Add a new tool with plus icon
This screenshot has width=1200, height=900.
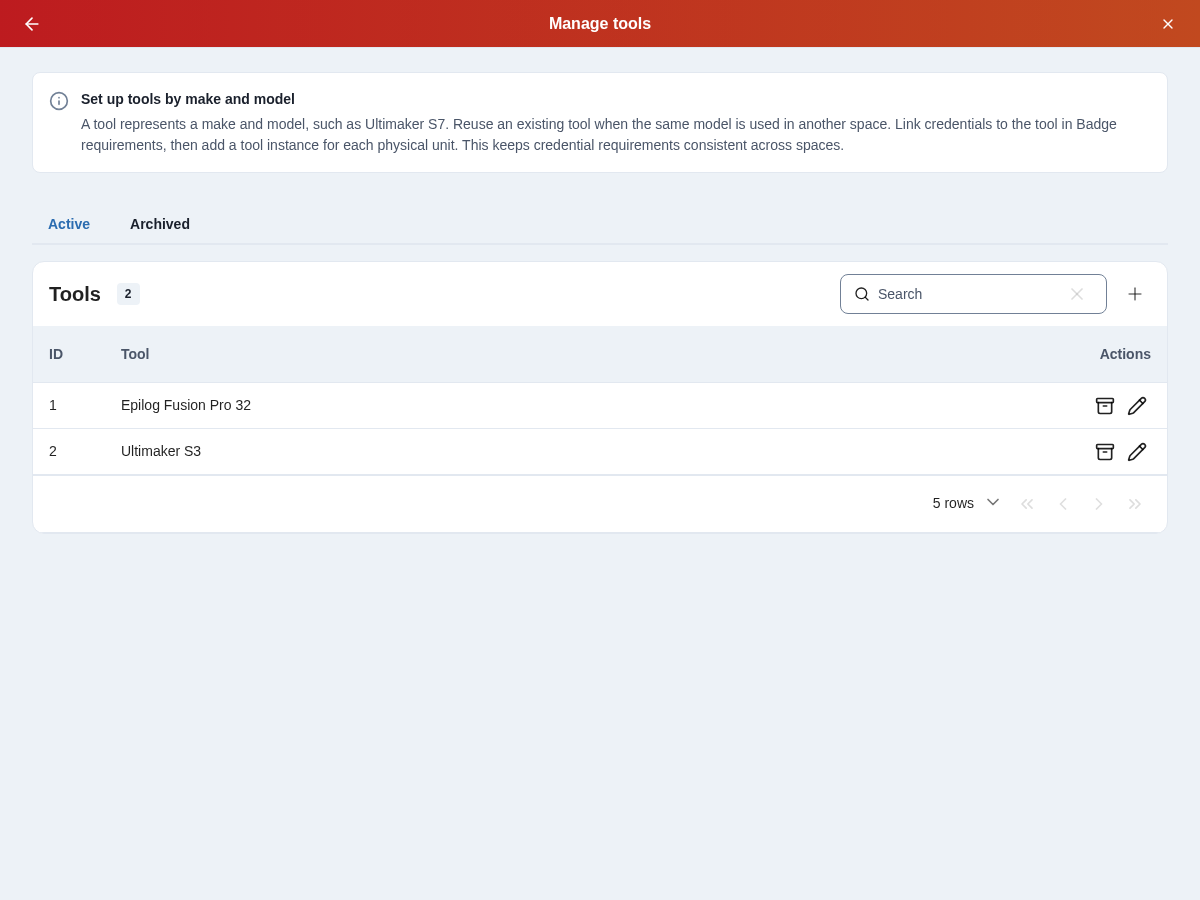[x=1135, y=294]
